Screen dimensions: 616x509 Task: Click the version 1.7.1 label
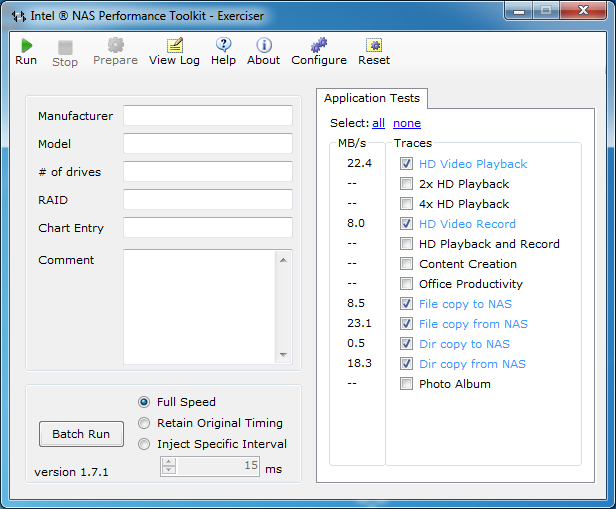[x=71, y=472]
